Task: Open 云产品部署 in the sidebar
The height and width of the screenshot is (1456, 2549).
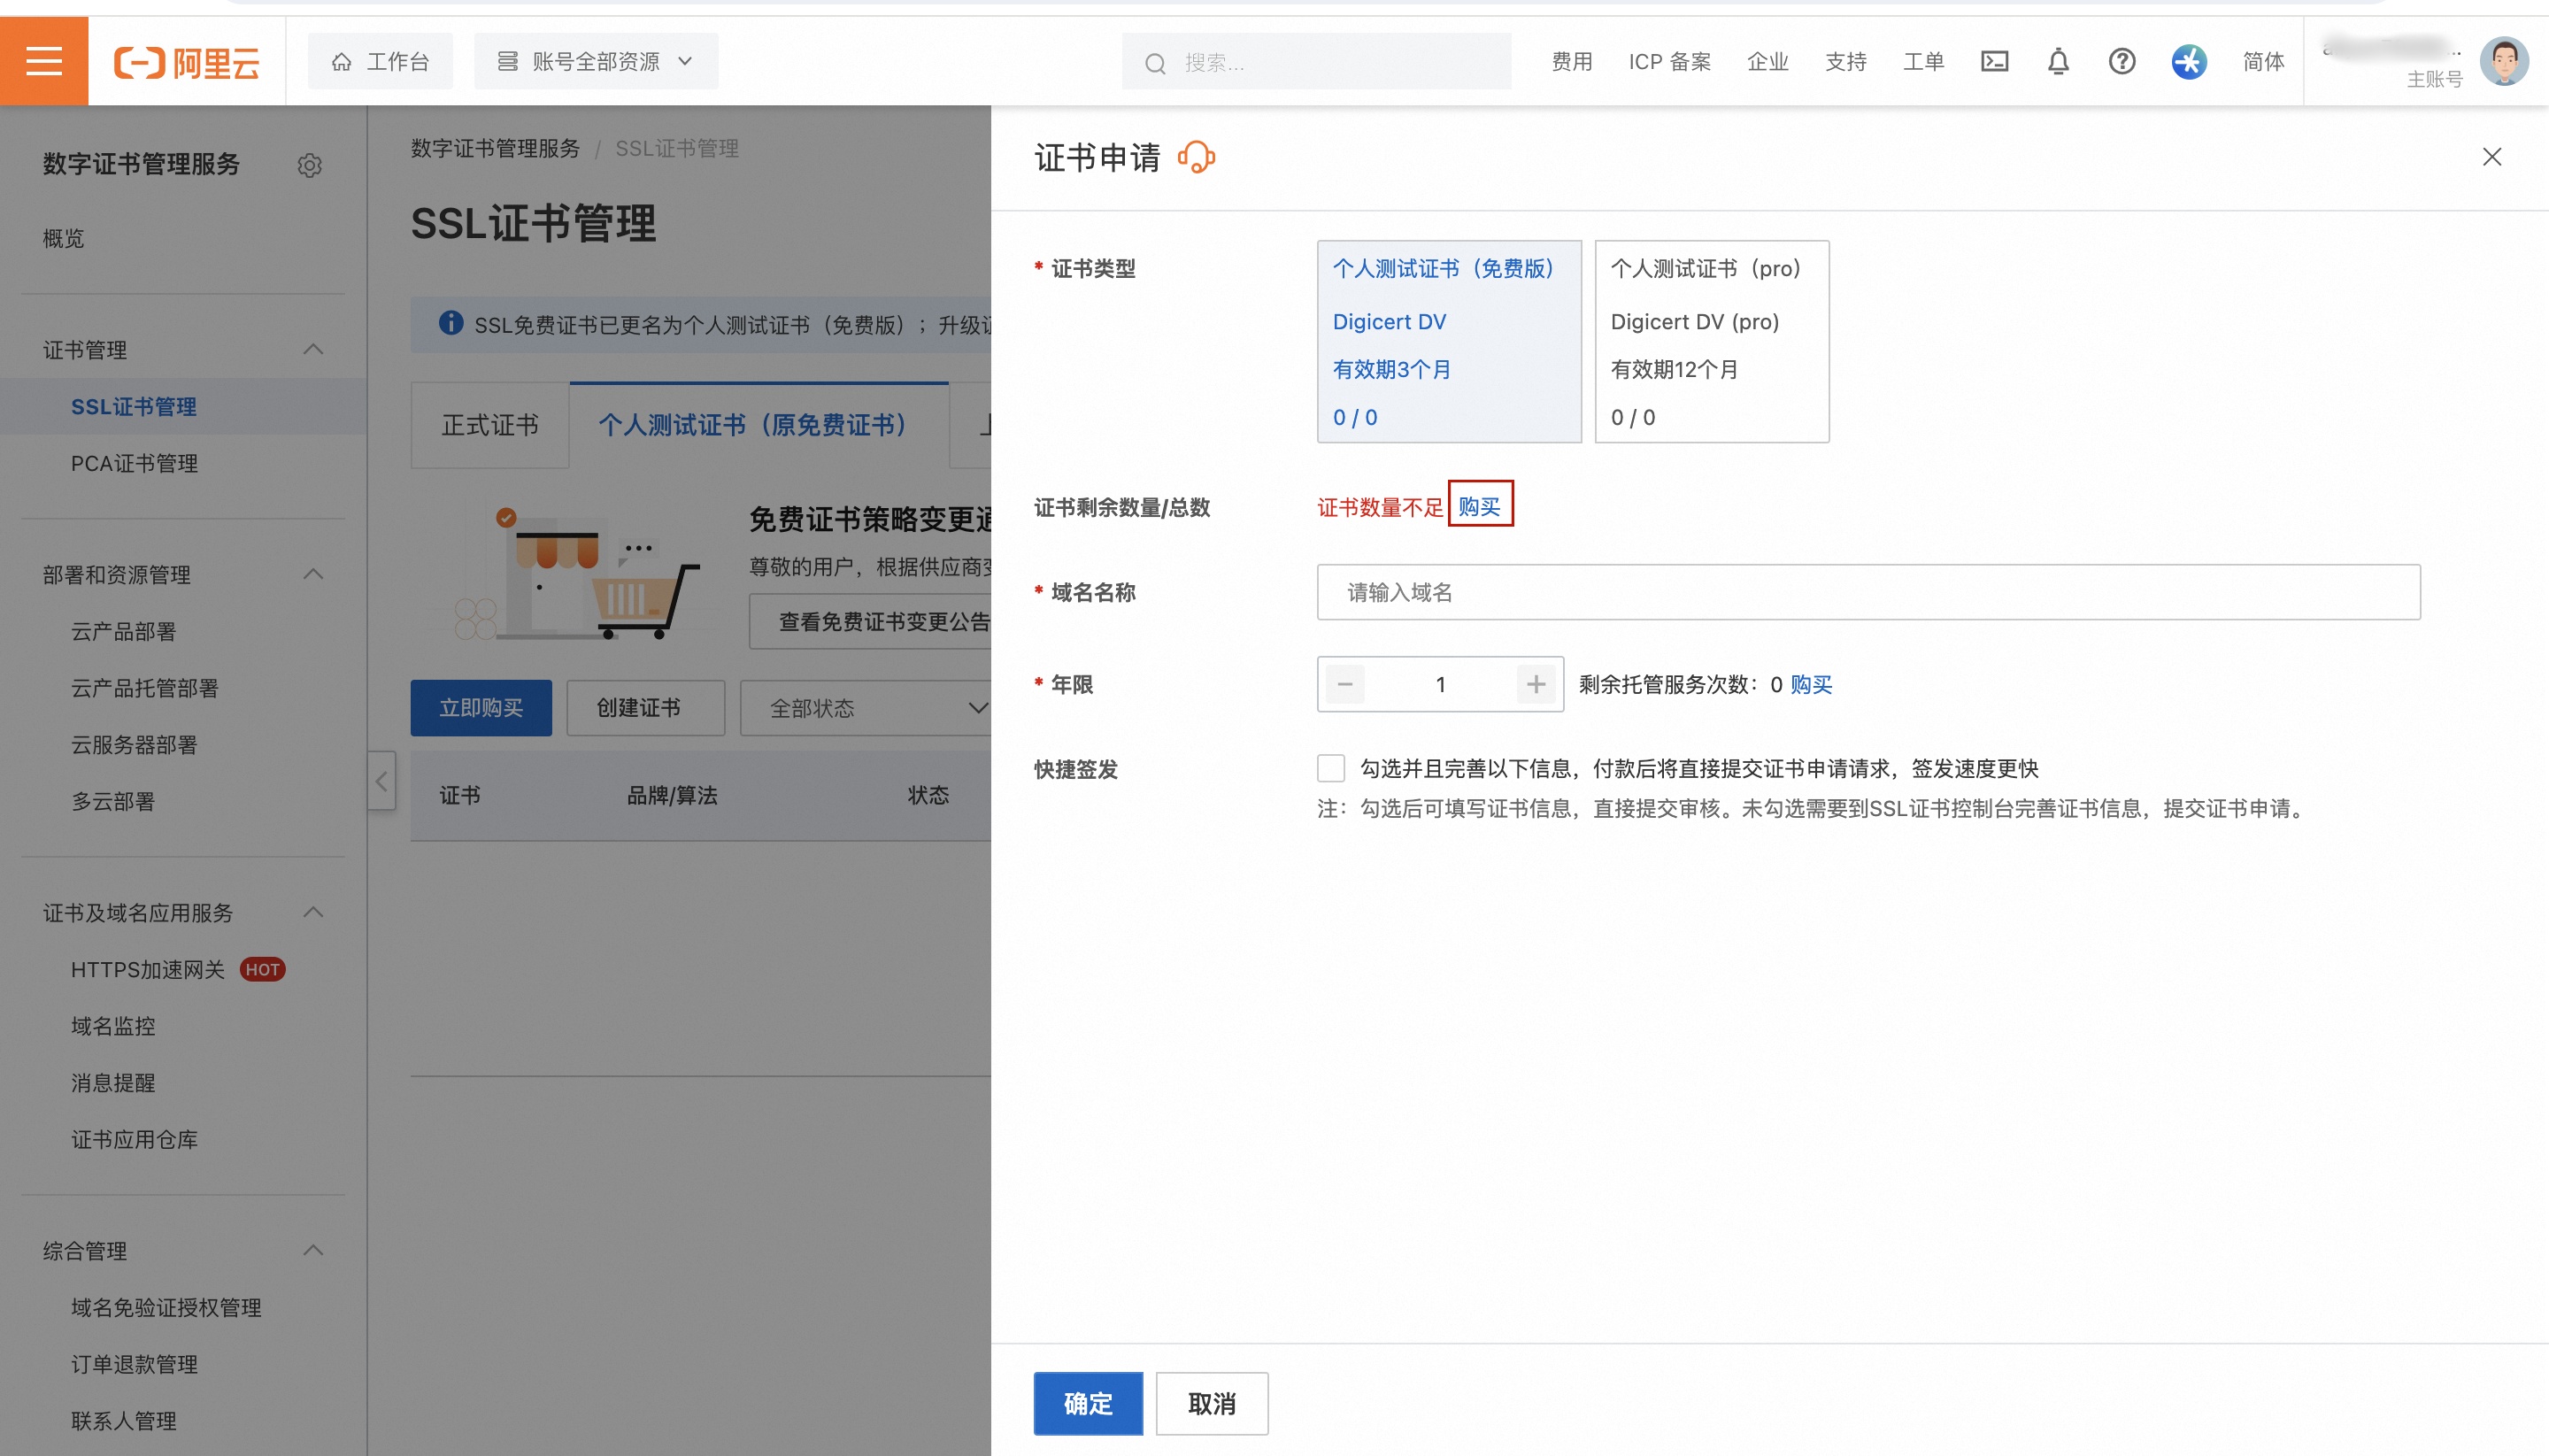Action: tap(123, 631)
